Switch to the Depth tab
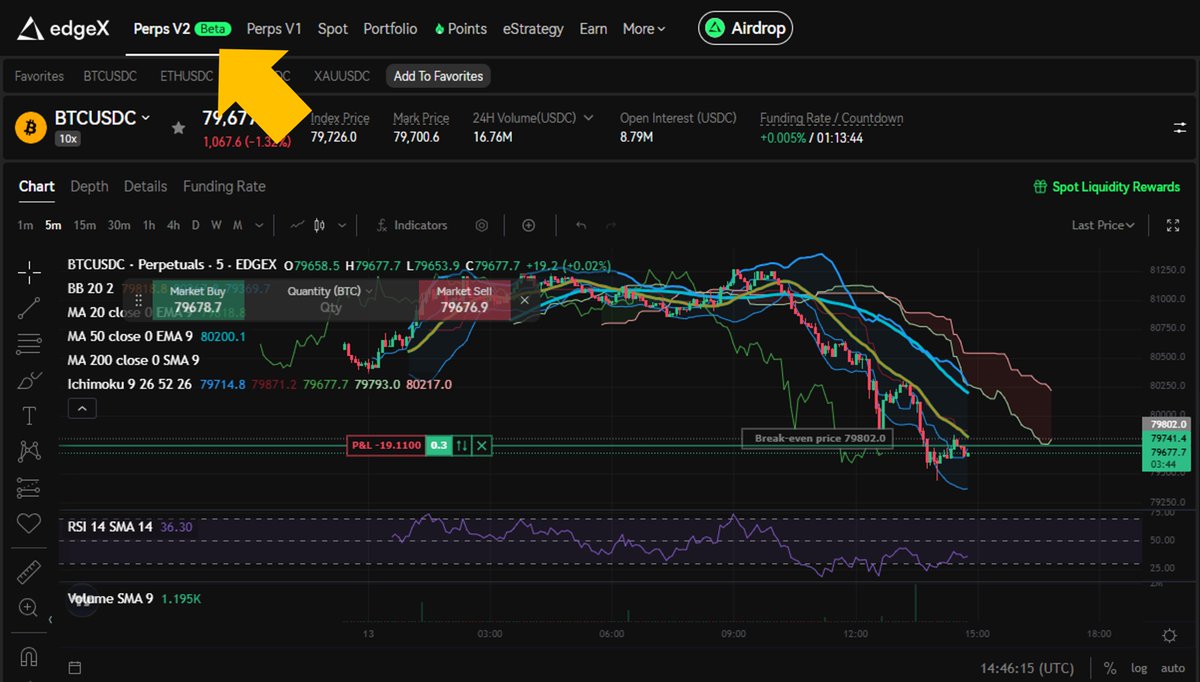 pos(89,186)
